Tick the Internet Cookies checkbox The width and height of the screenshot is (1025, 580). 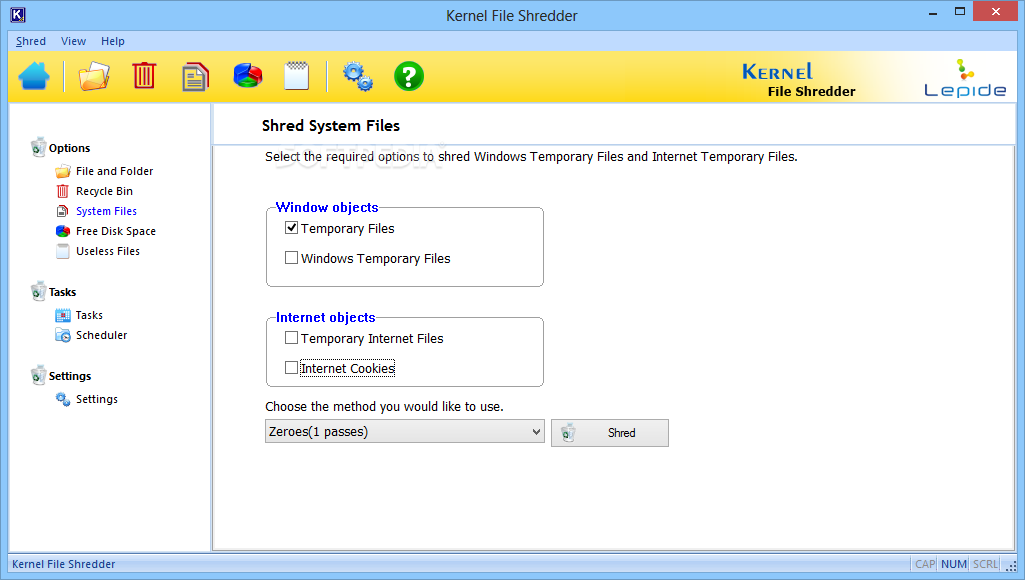tap(292, 367)
